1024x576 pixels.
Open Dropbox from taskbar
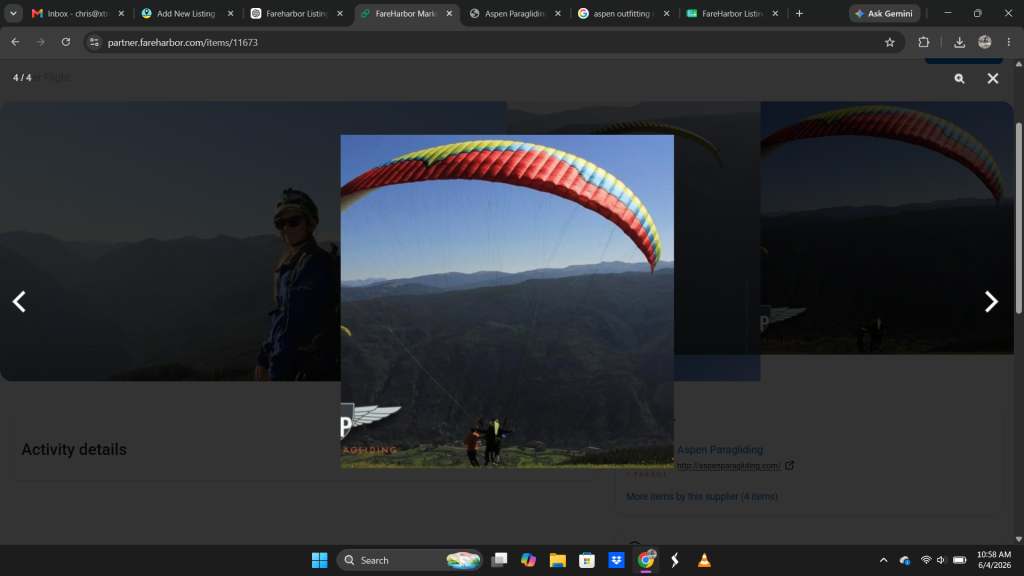[x=616, y=560]
